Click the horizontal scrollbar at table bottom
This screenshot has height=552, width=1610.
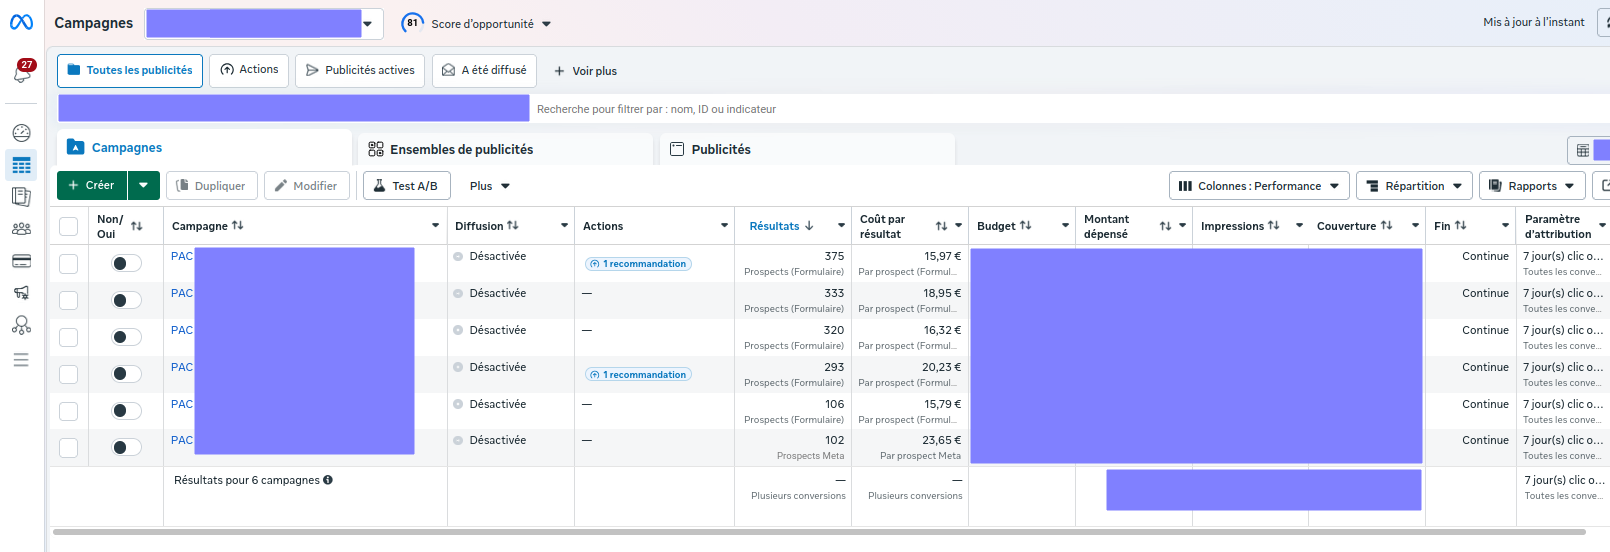tap(818, 532)
